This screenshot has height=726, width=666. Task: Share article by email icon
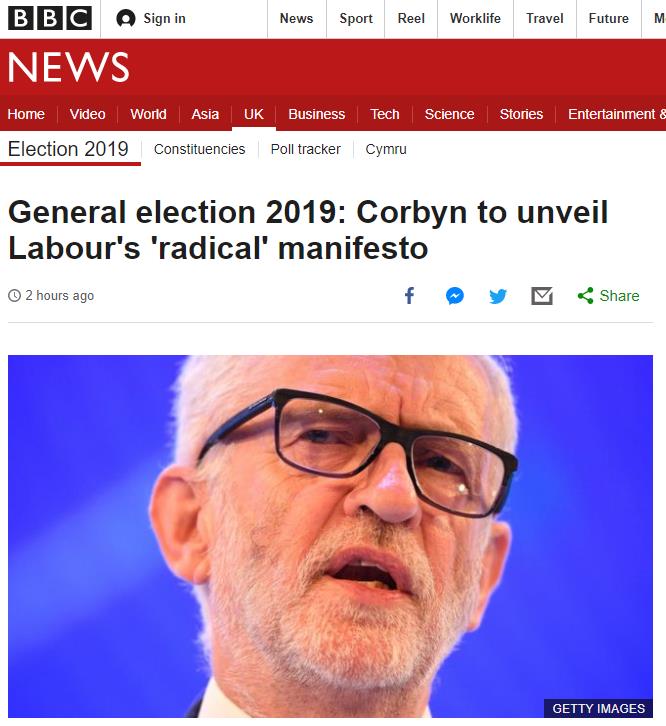[x=542, y=296]
